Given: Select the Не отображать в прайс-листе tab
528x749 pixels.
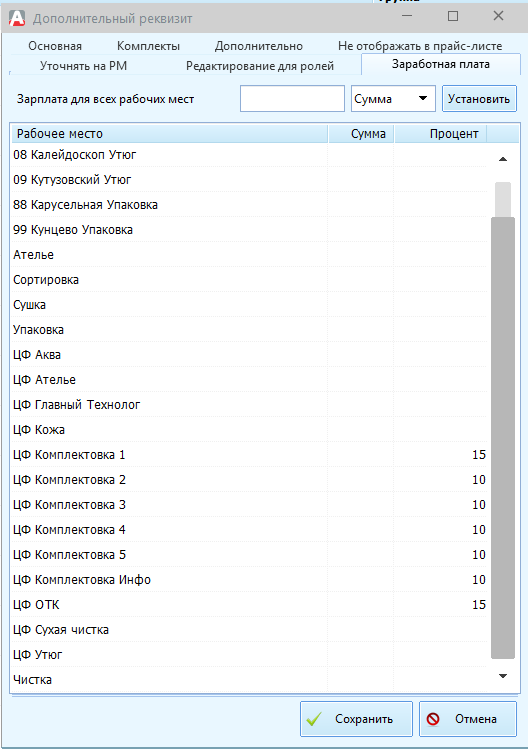Looking at the screenshot, I should click(420, 46).
